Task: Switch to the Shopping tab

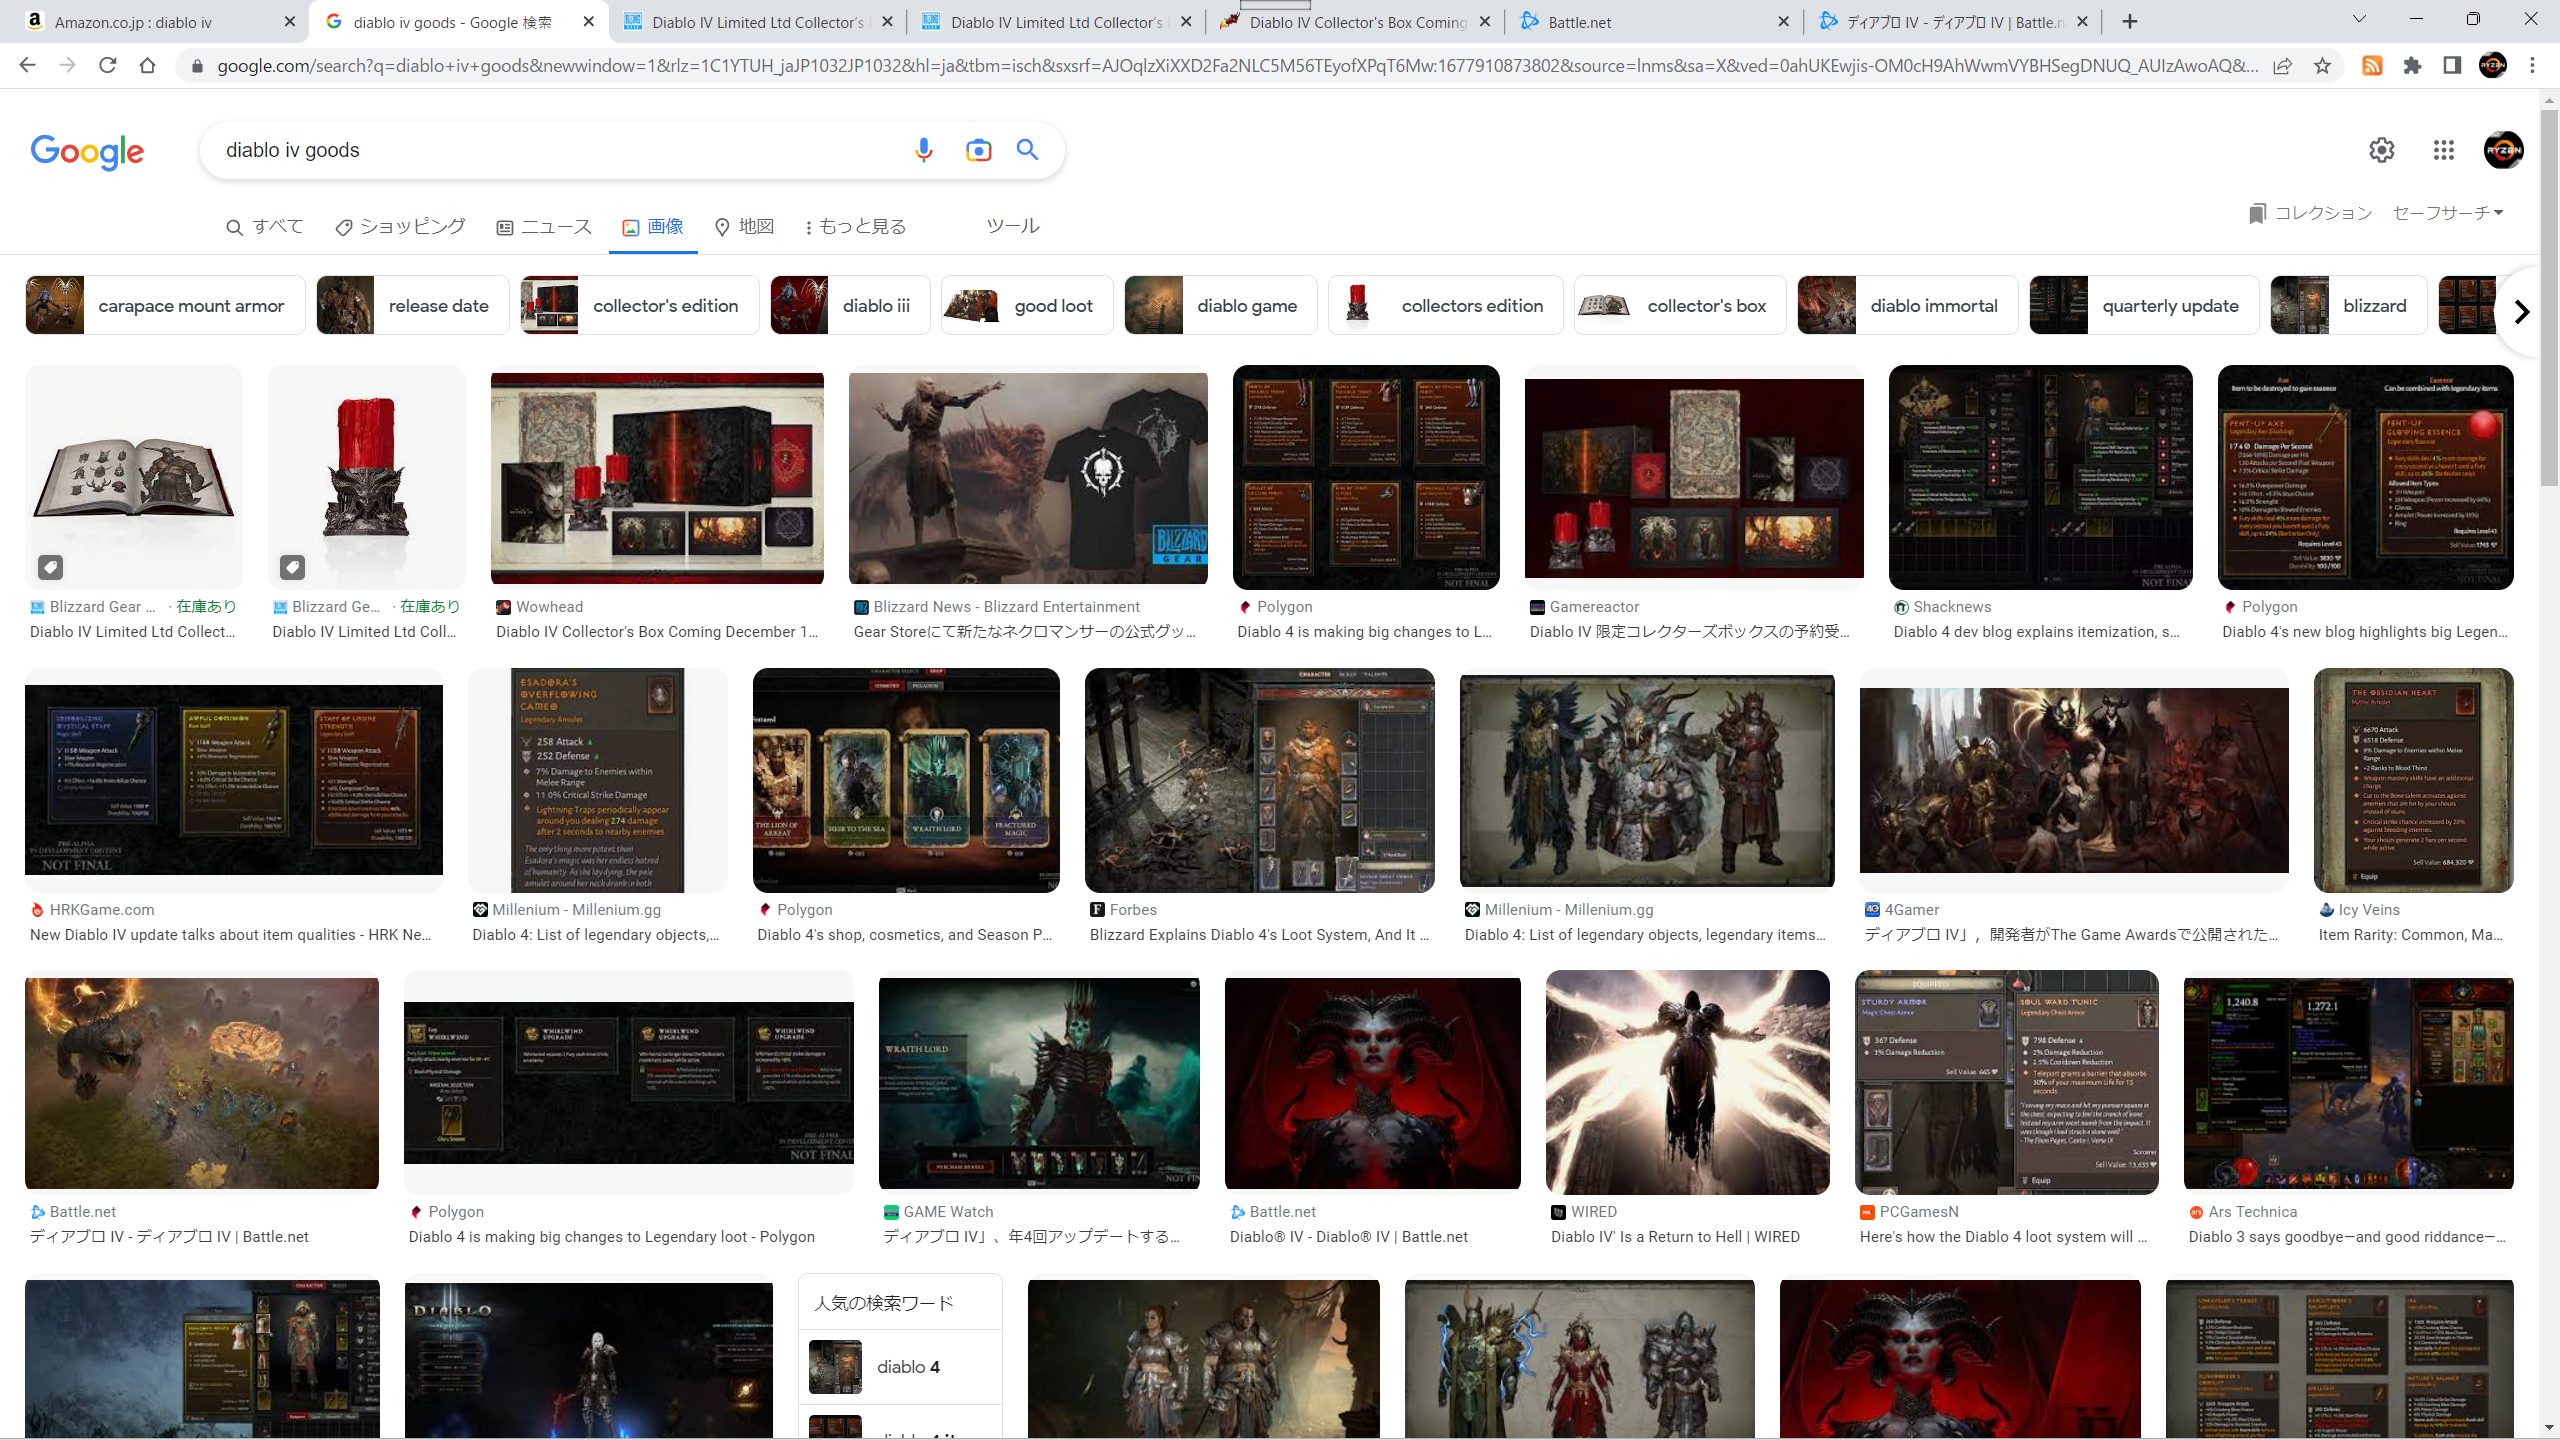Action: click(400, 227)
